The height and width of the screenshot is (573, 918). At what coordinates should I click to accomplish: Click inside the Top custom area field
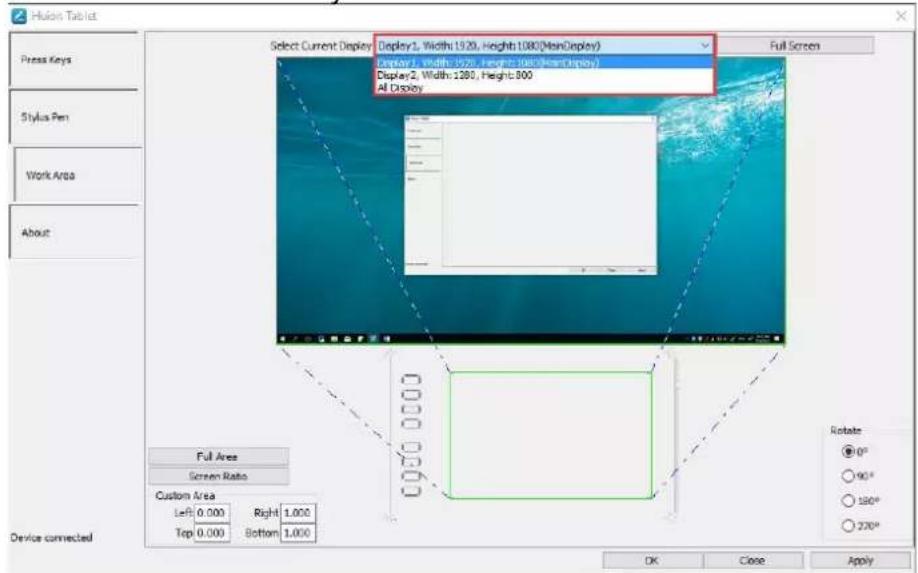click(x=211, y=533)
